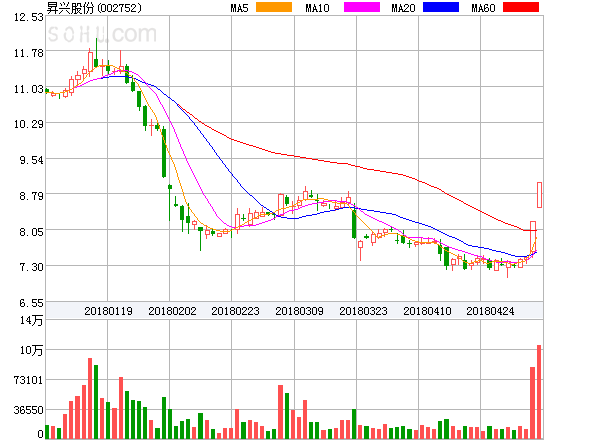Click the blue MA20 legend swatch
The height and width of the screenshot is (440, 600).
click(441, 7)
